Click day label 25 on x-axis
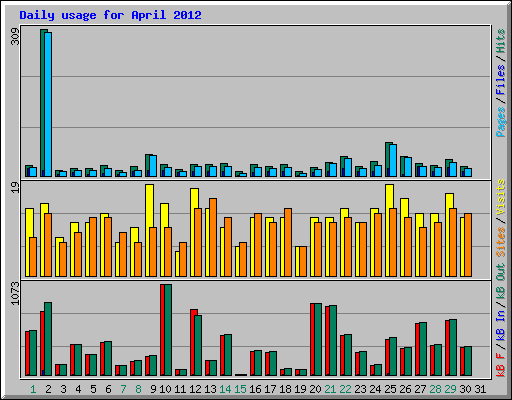 click(x=390, y=389)
